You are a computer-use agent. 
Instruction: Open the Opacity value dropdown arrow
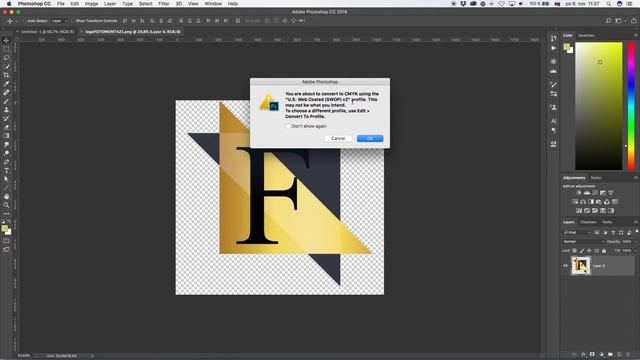tap(636, 242)
